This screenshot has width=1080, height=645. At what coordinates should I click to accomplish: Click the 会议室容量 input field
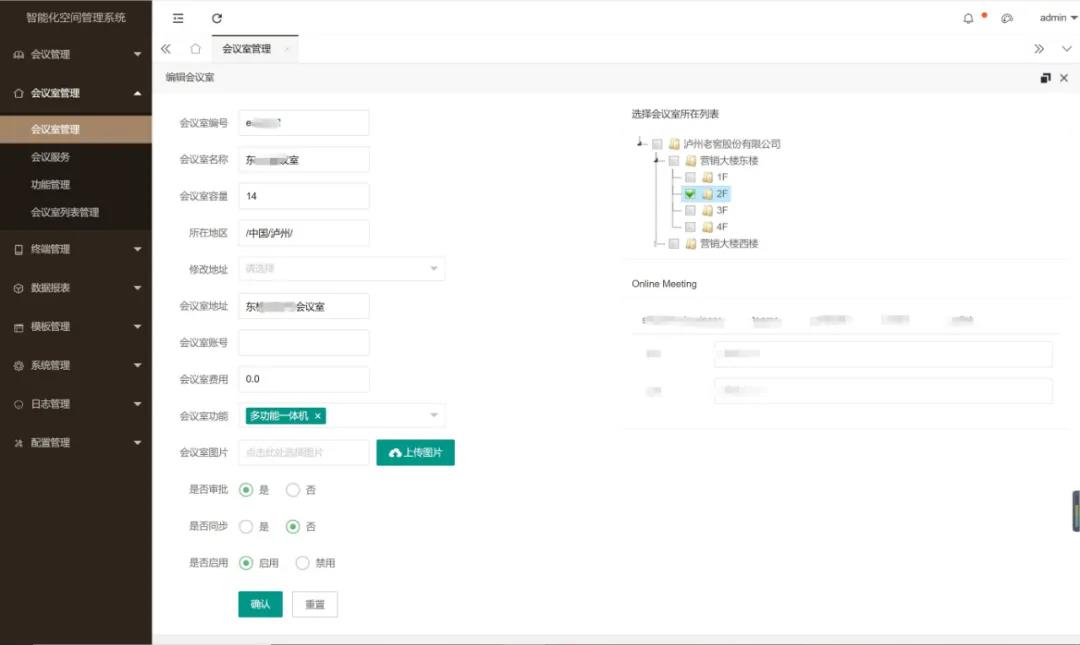click(304, 196)
